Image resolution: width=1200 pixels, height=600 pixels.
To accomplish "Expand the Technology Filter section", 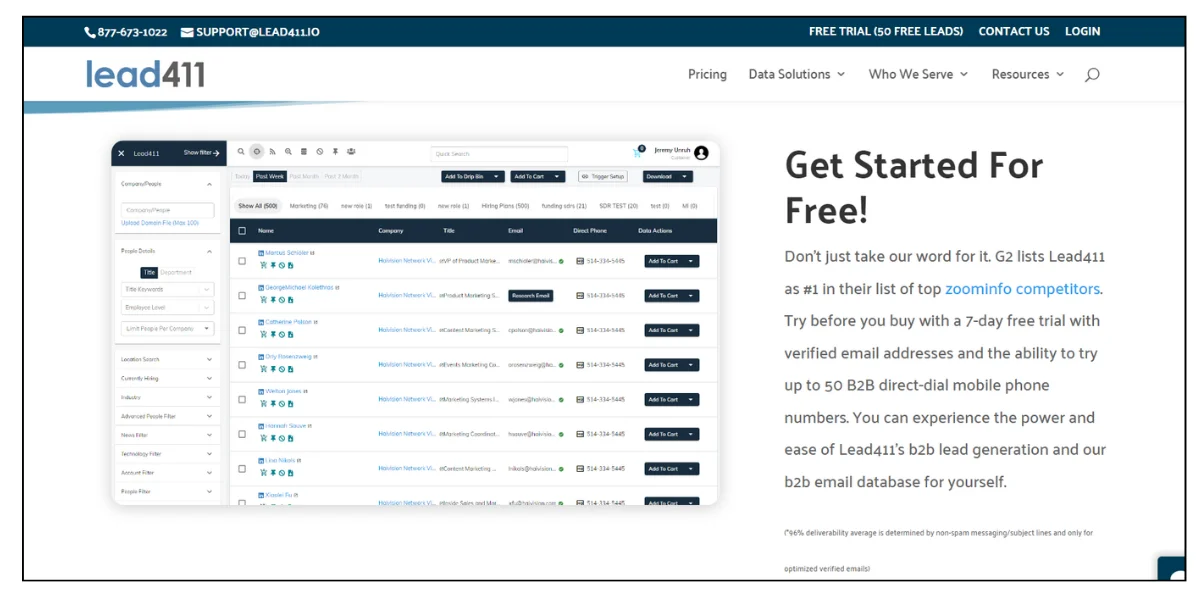I will [x=166, y=453].
